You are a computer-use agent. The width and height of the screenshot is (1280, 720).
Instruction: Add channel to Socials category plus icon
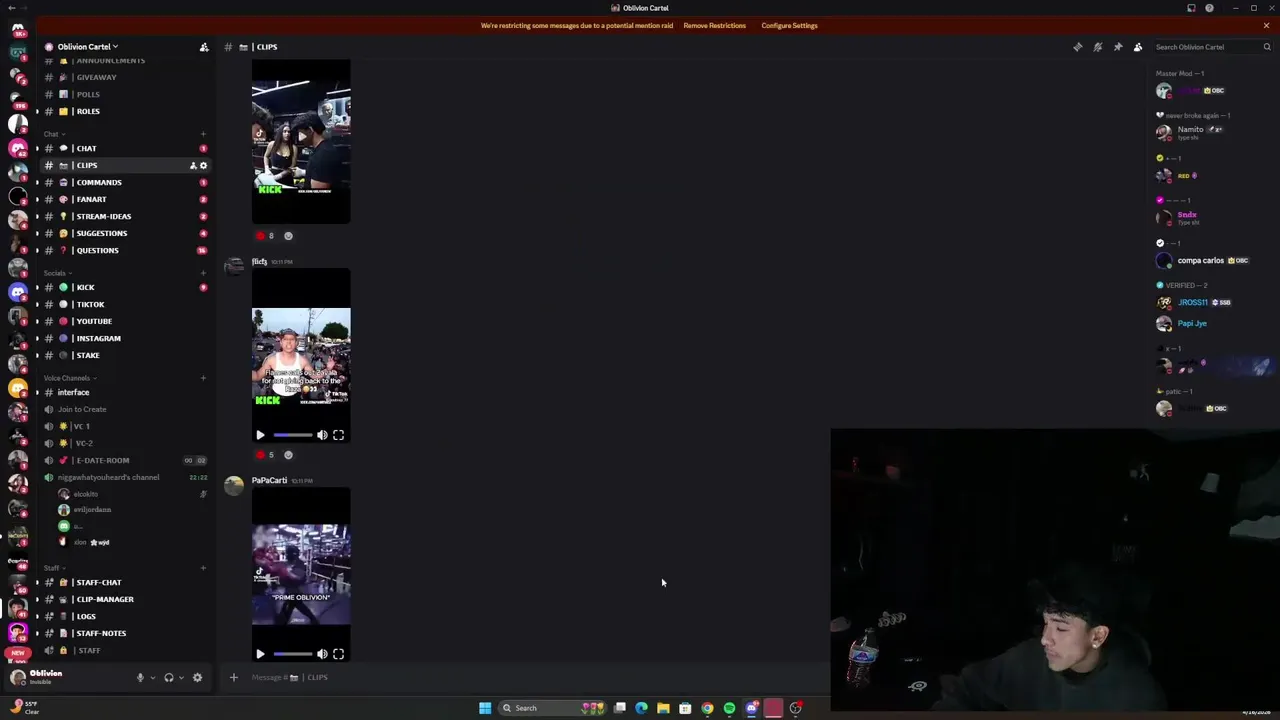203,273
